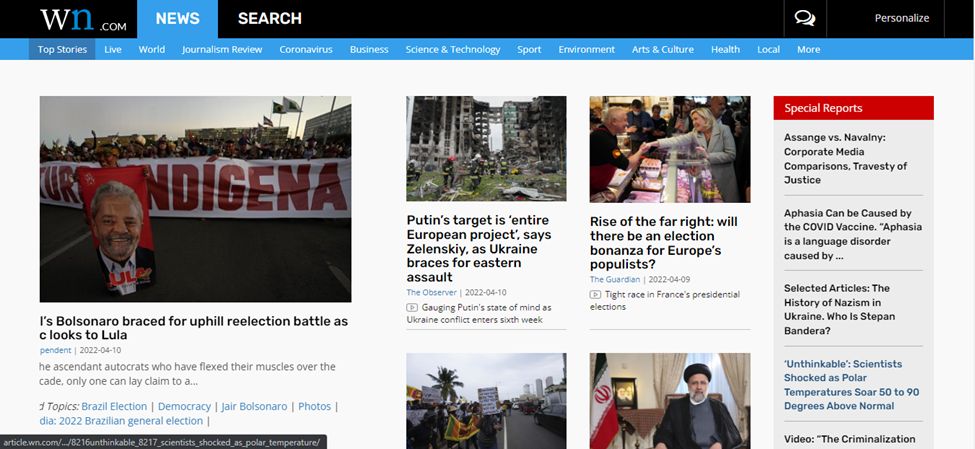The image size is (975, 449).
Task: Open the More menu in category bar
Action: [x=808, y=49]
